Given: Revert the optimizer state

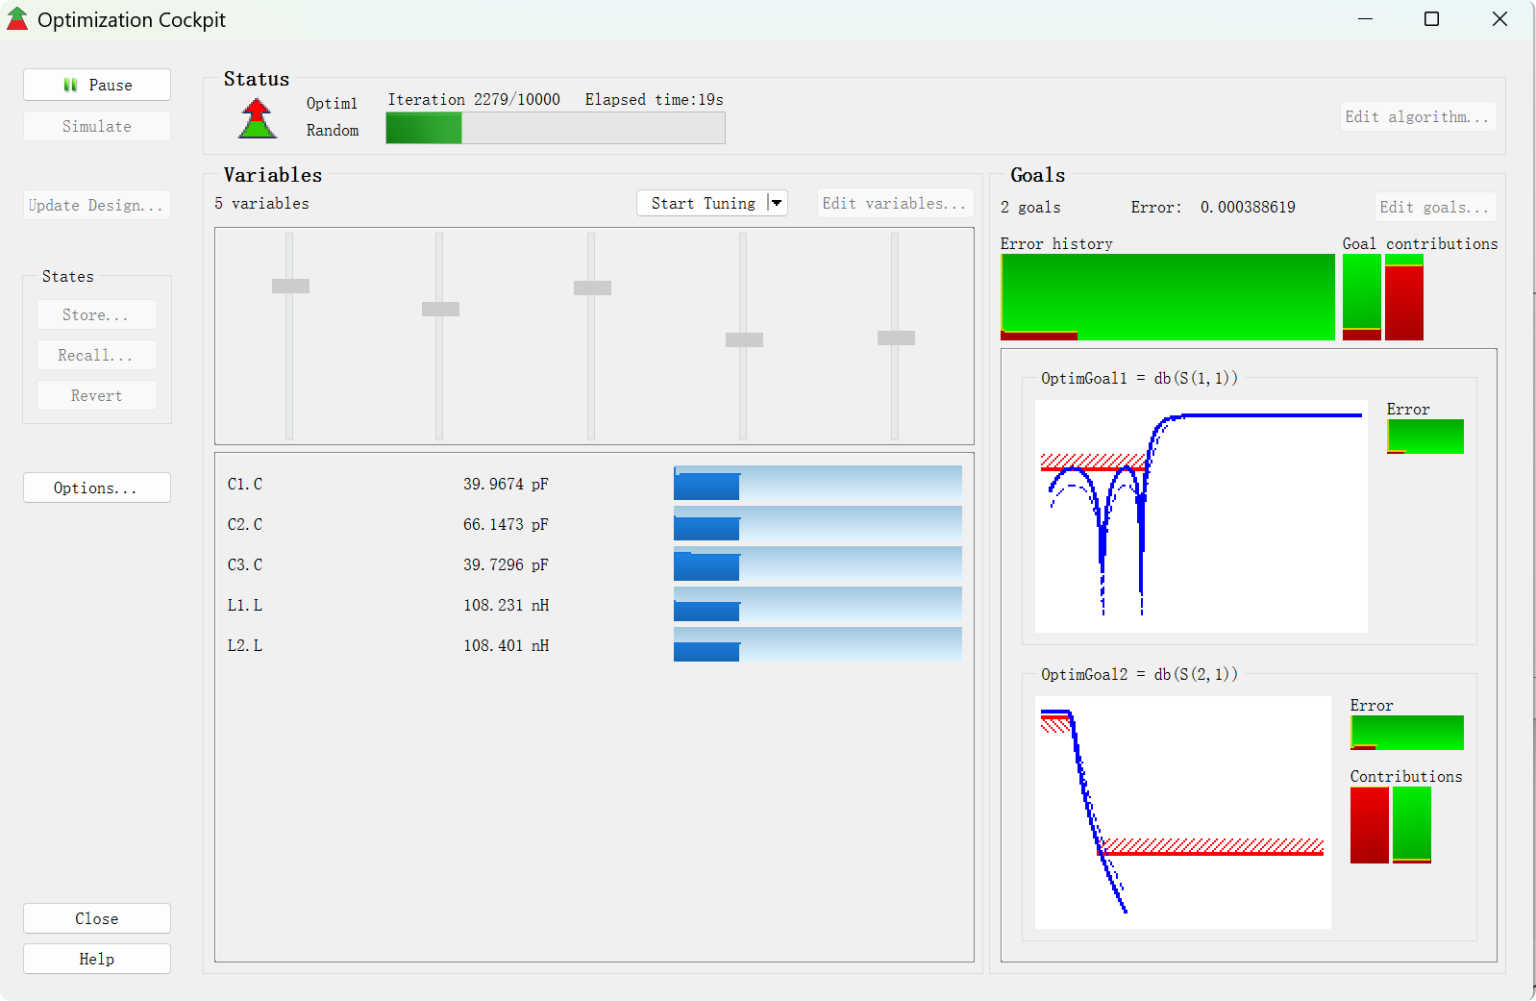Looking at the screenshot, I should point(96,394).
